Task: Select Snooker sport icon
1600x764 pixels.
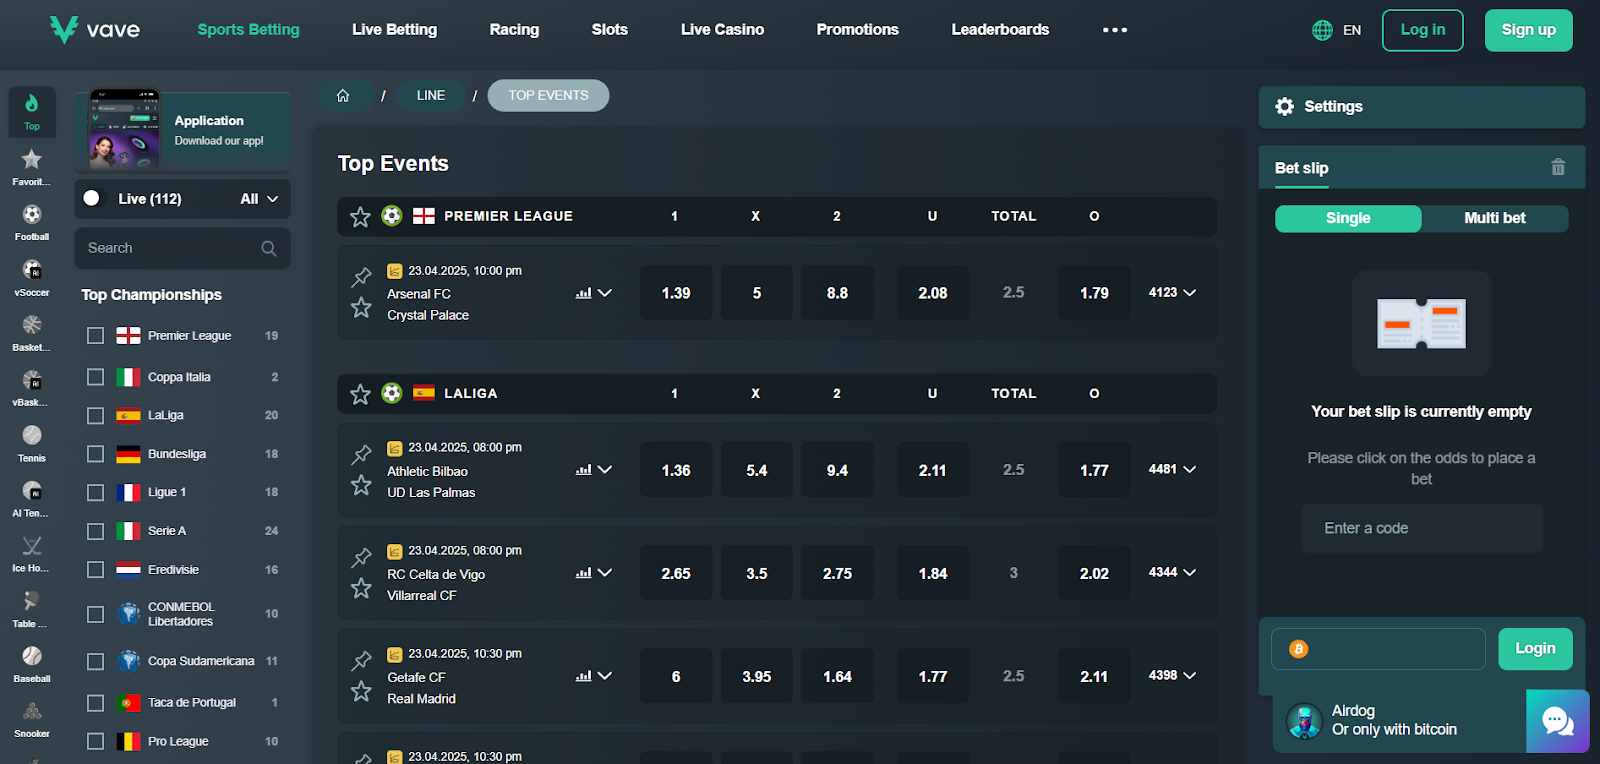Action: pos(32,712)
